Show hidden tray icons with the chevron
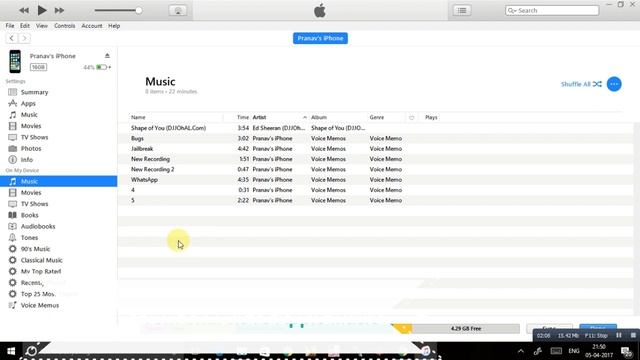This screenshot has width=640, height=360. coord(521,351)
